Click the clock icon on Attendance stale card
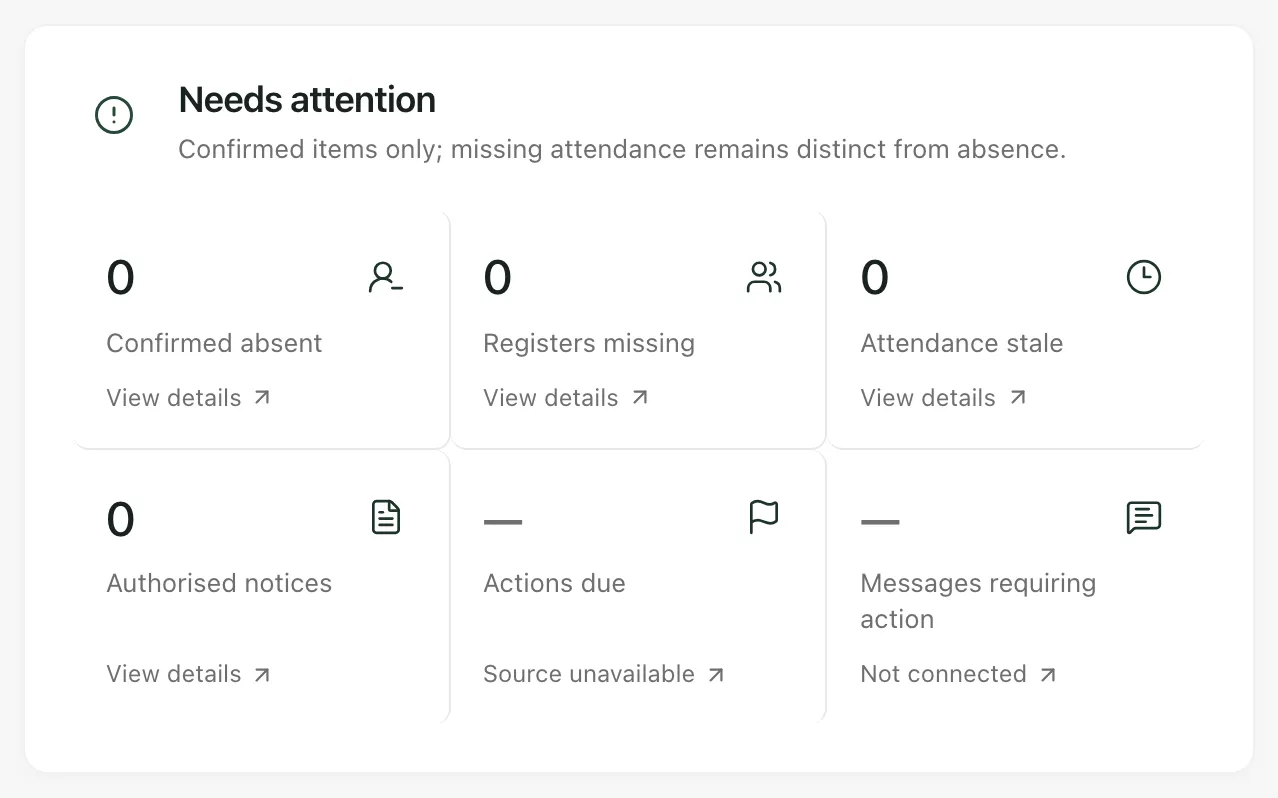Screen dimensions: 1278x798 pyautogui.click(x=1143, y=277)
